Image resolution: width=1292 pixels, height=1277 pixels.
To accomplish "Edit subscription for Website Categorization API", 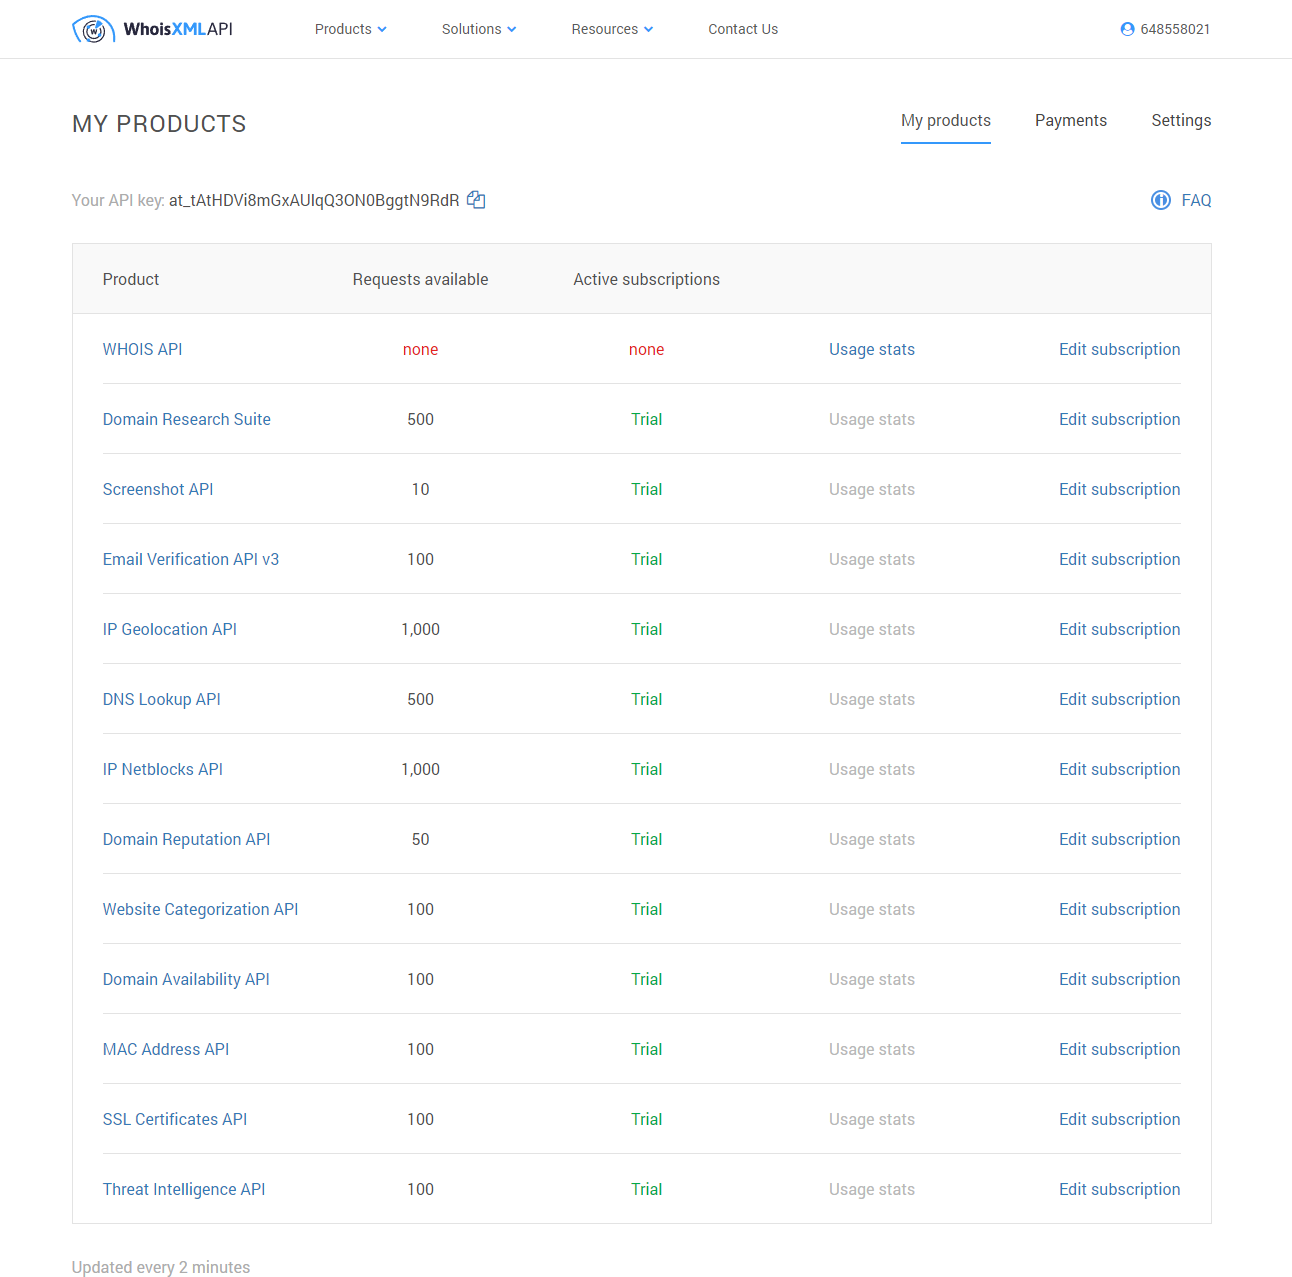I will pos(1120,909).
